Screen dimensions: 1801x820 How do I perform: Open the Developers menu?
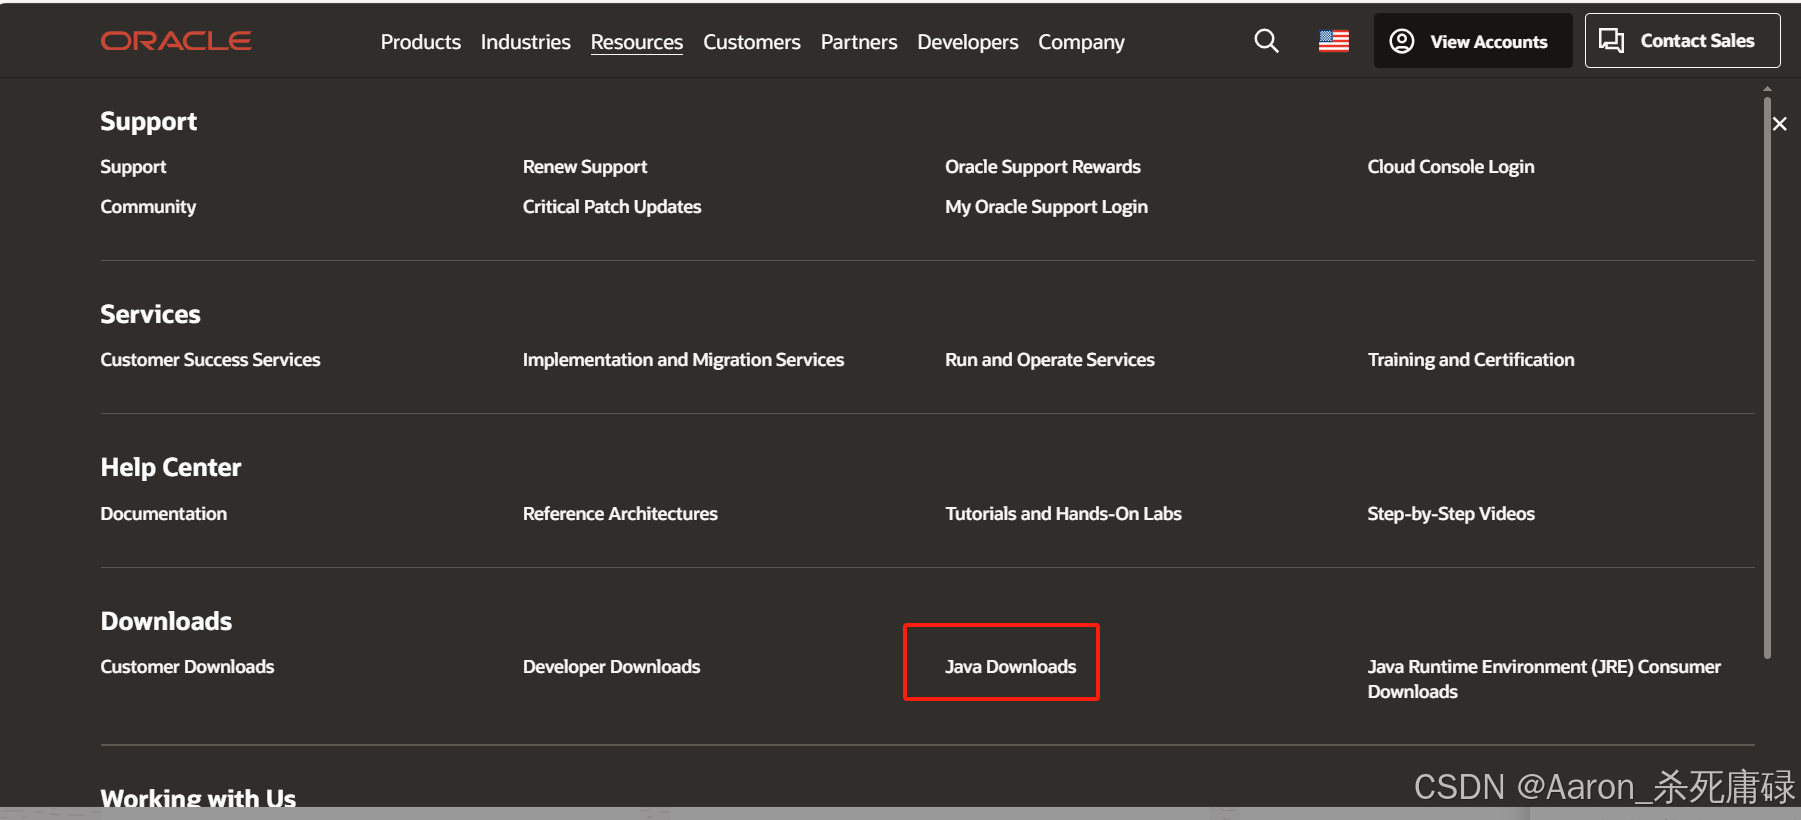tap(968, 42)
